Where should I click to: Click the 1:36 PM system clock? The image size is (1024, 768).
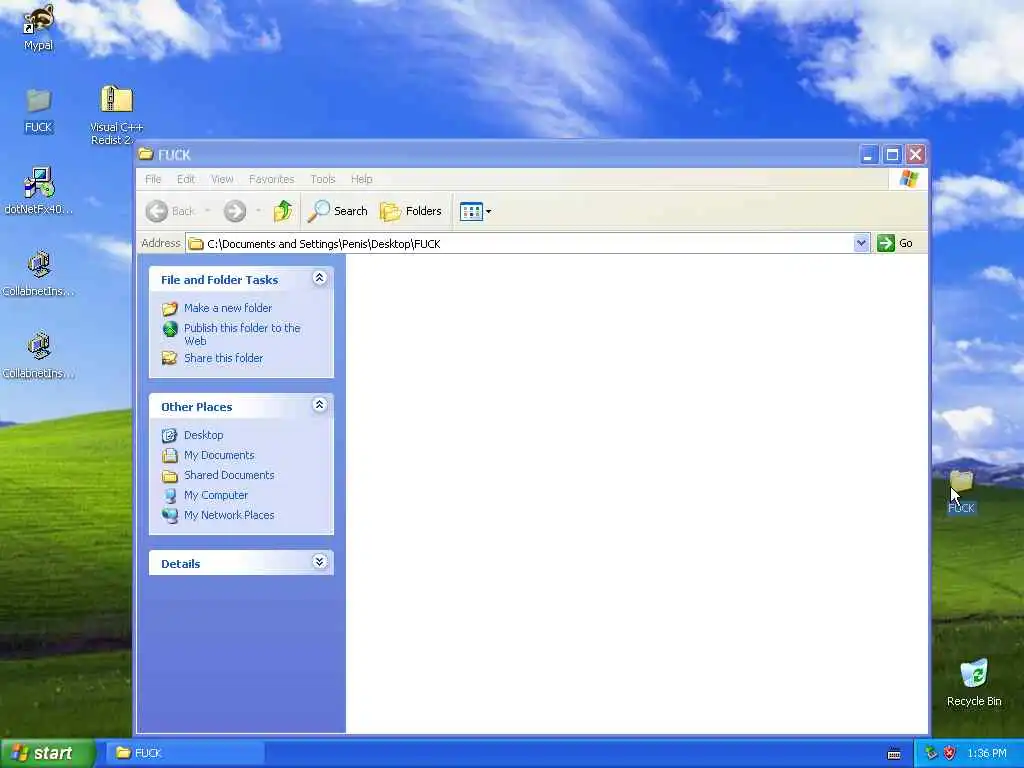click(x=987, y=753)
